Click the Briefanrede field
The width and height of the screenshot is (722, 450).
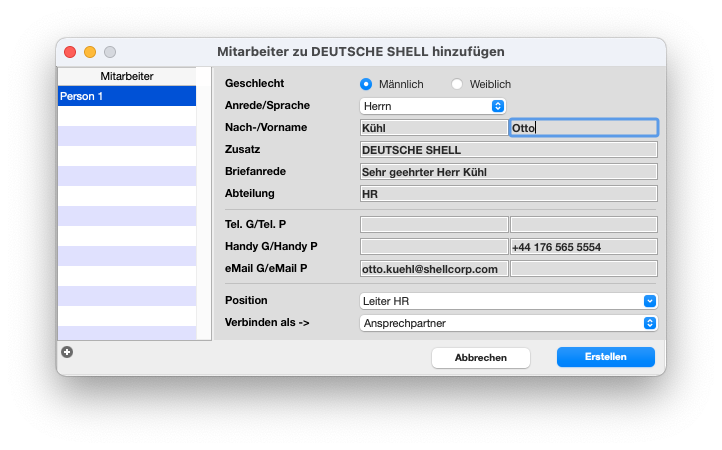click(x=508, y=172)
